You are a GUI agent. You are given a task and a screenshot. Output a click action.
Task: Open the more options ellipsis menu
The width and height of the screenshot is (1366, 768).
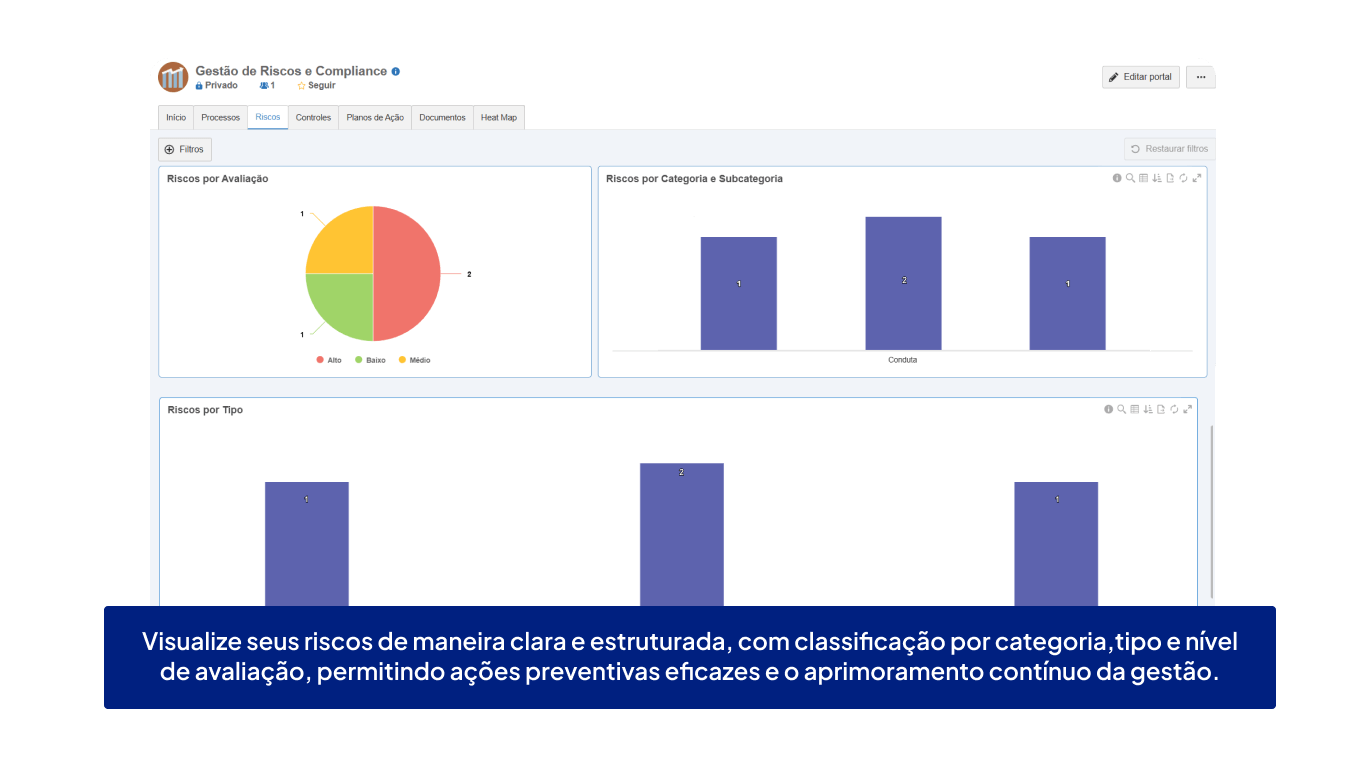(x=1200, y=77)
